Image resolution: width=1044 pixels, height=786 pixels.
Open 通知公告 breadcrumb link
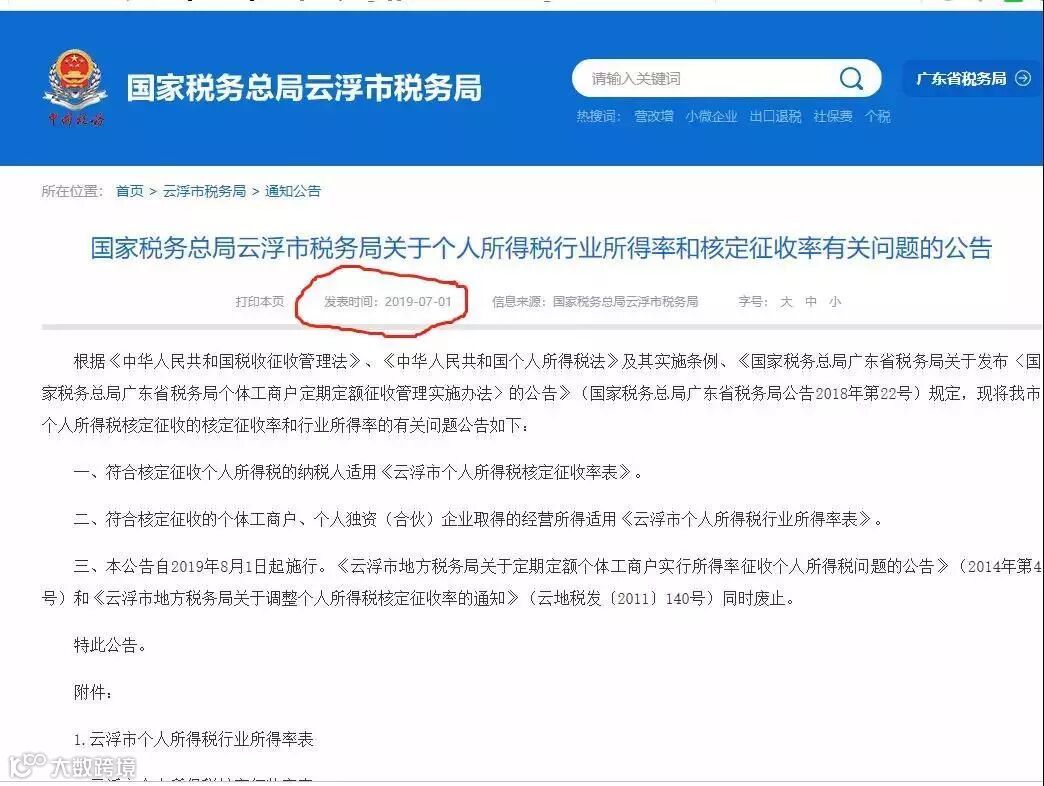[x=292, y=192]
